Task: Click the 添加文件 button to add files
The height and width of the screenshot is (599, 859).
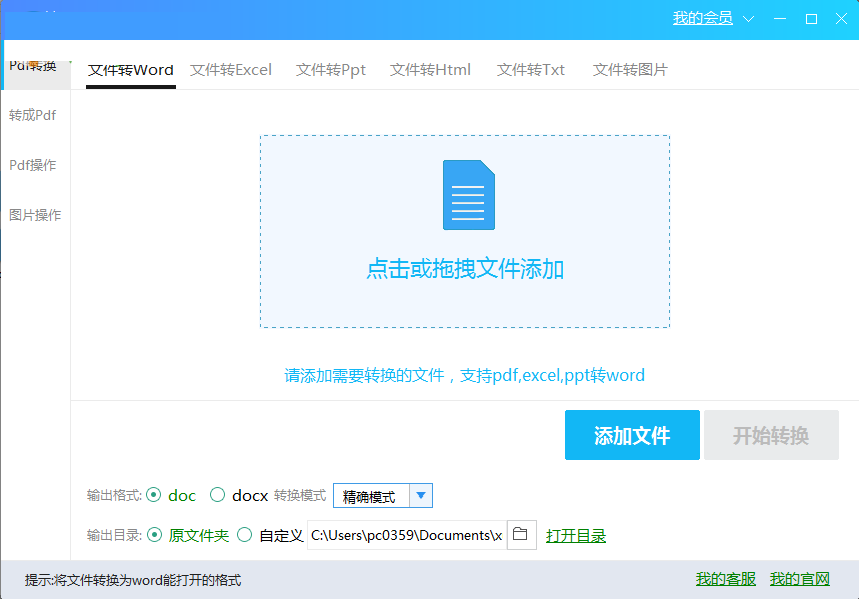Action: [x=632, y=434]
